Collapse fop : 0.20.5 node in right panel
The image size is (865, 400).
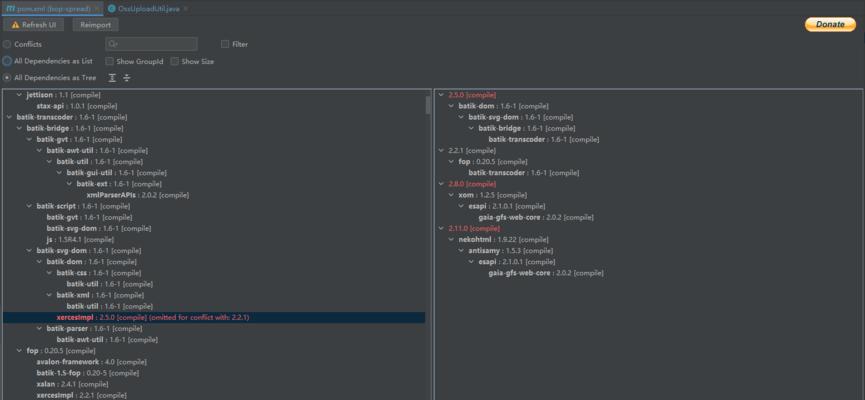(451, 162)
